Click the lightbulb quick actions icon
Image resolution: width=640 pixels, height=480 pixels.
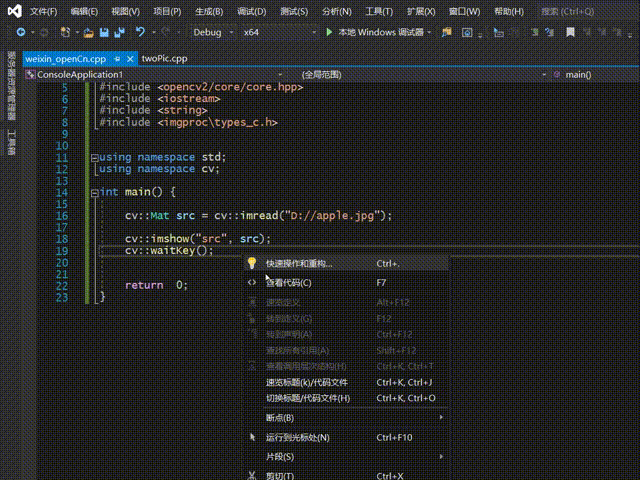[x=252, y=264]
